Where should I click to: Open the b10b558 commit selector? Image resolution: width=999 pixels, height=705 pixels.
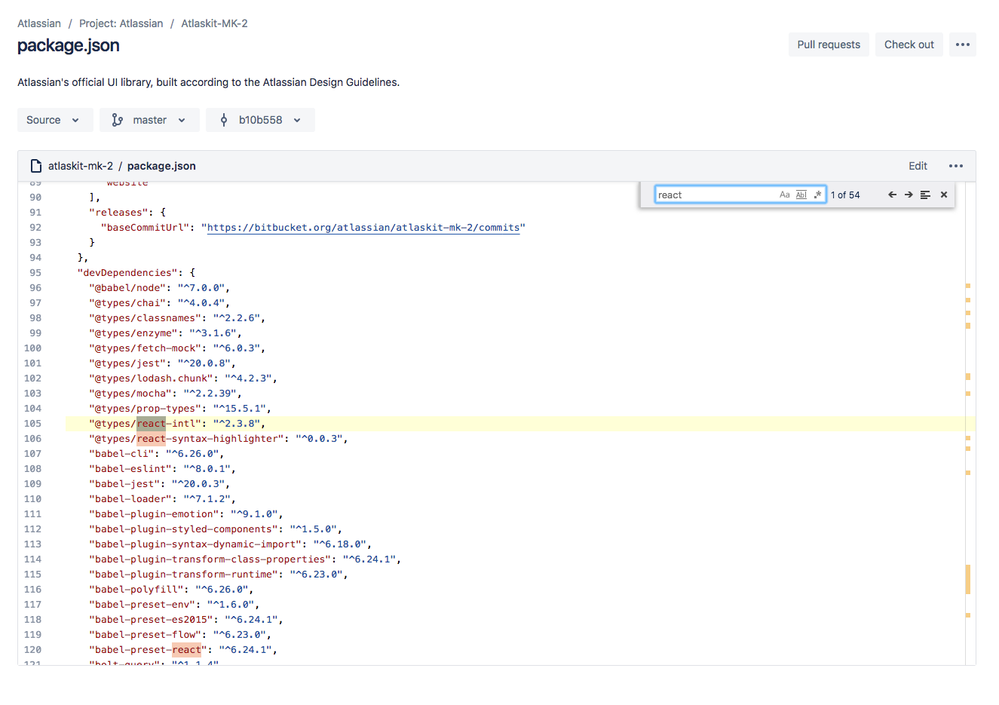point(260,120)
